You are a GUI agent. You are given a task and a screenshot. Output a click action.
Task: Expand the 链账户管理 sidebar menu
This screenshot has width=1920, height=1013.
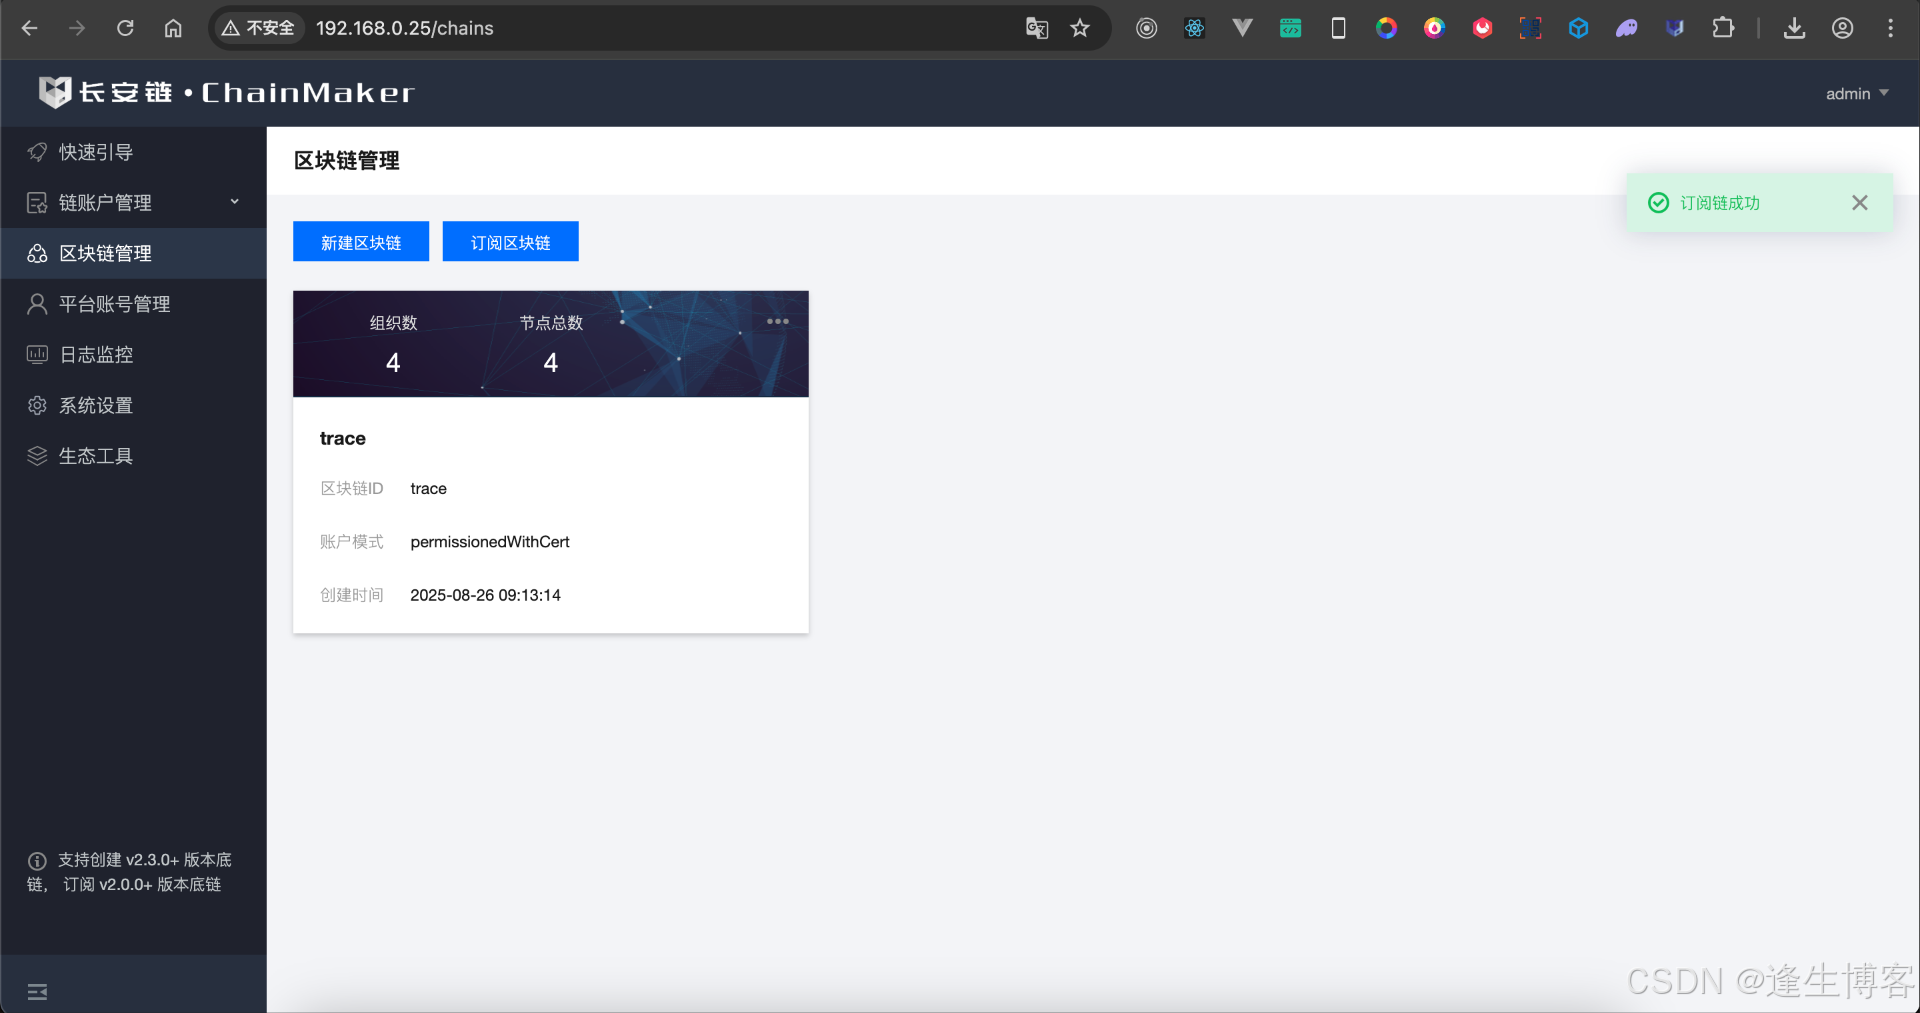pyautogui.click(x=134, y=202)
